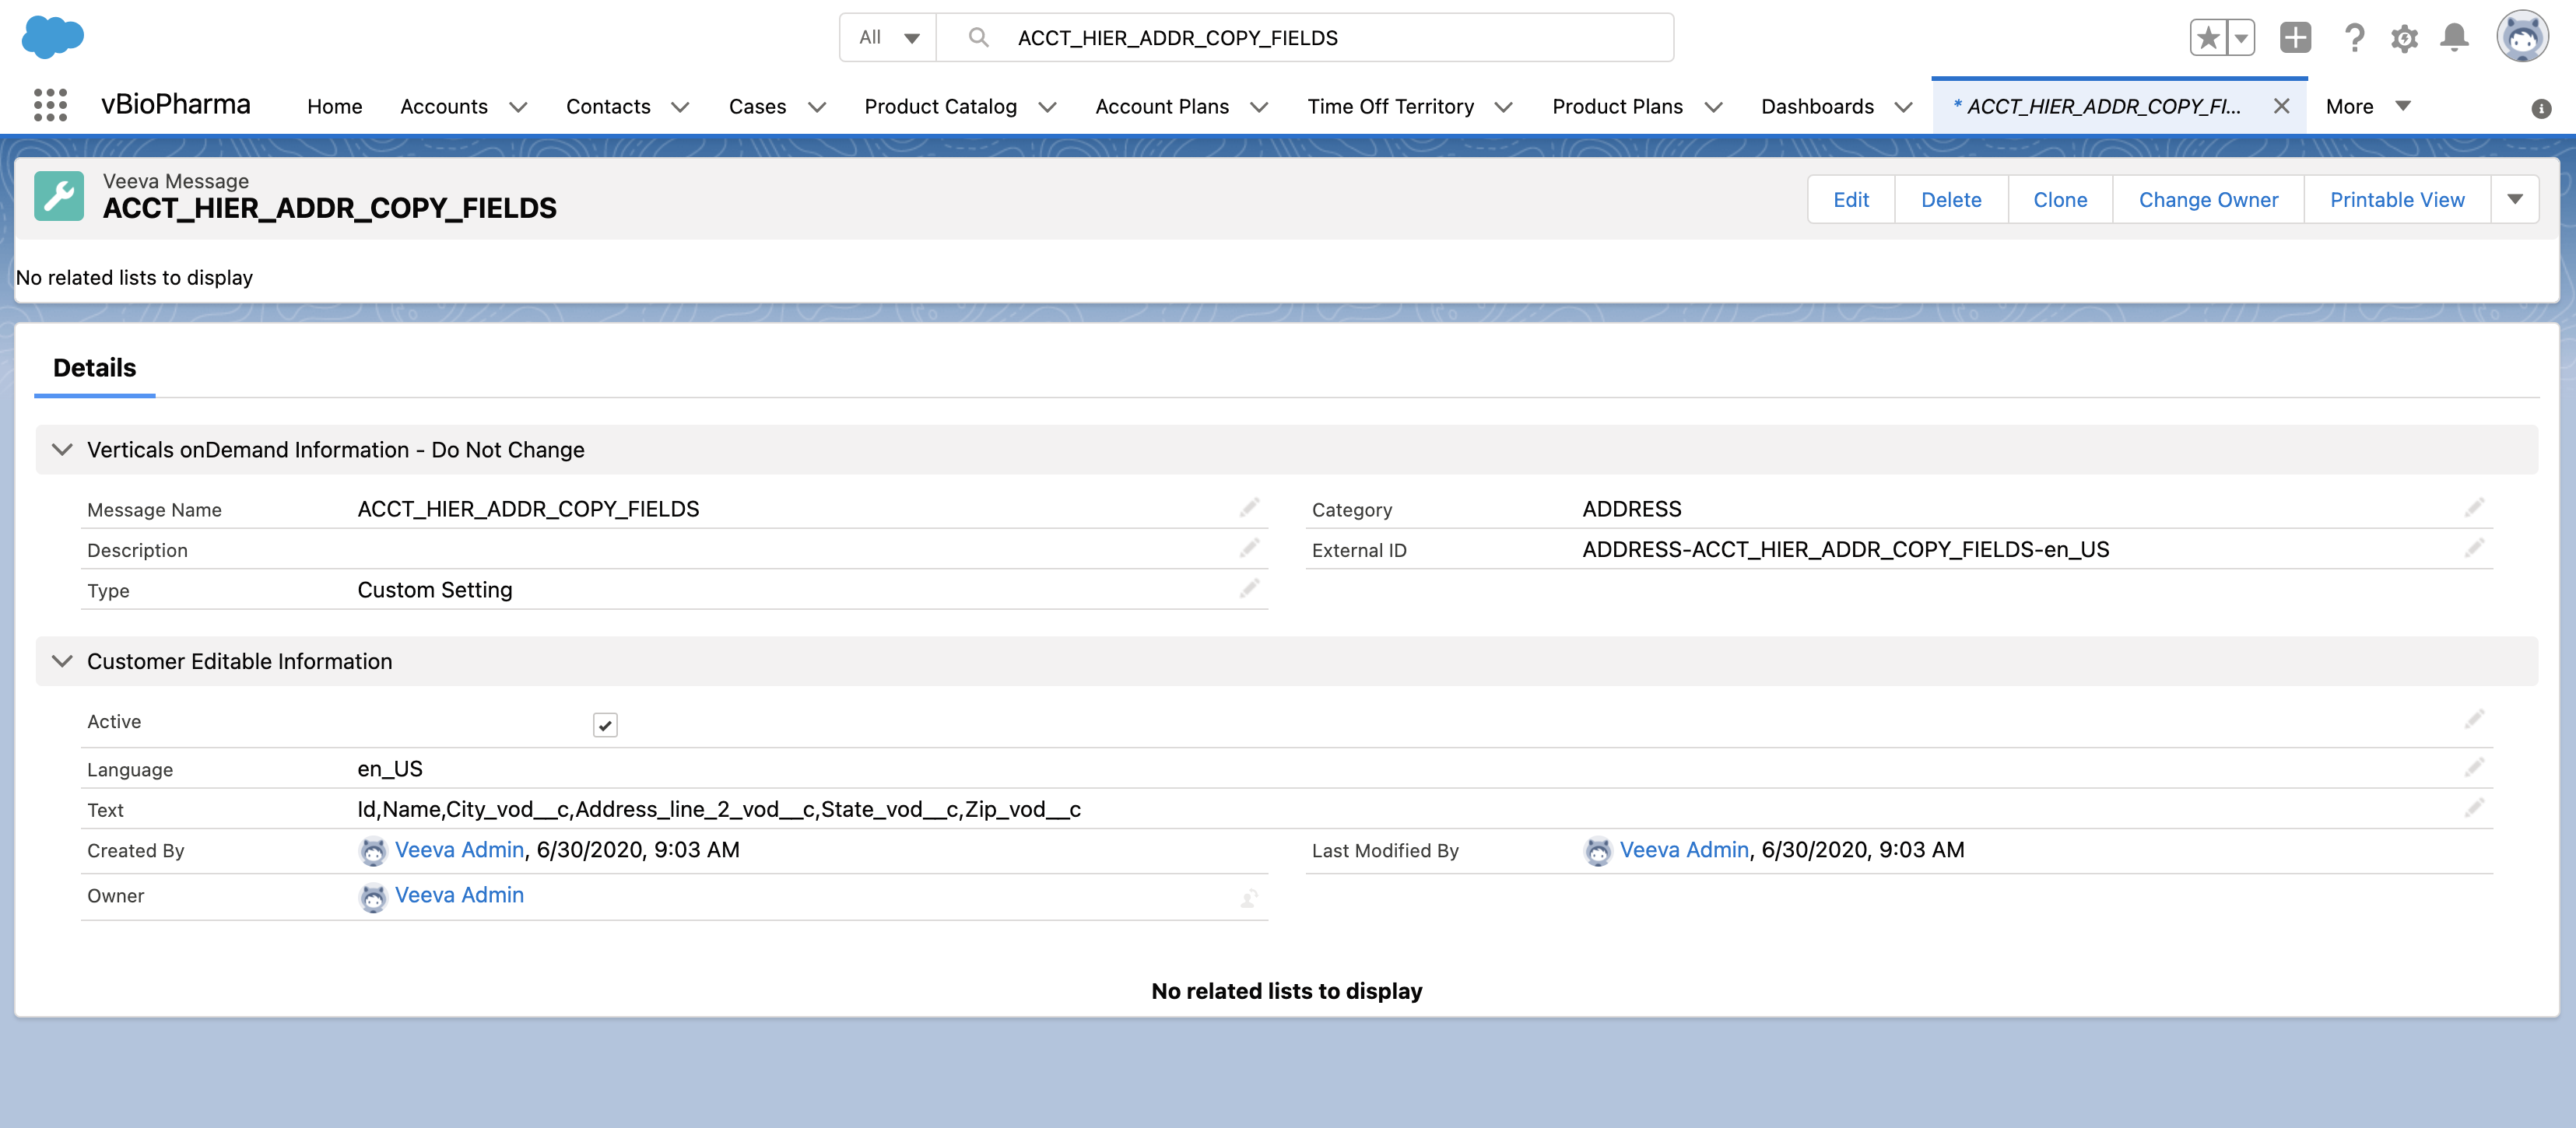2576x1128 pixels.
Task: Click edit pencil next to Text field
Action: click(2474, 808)
